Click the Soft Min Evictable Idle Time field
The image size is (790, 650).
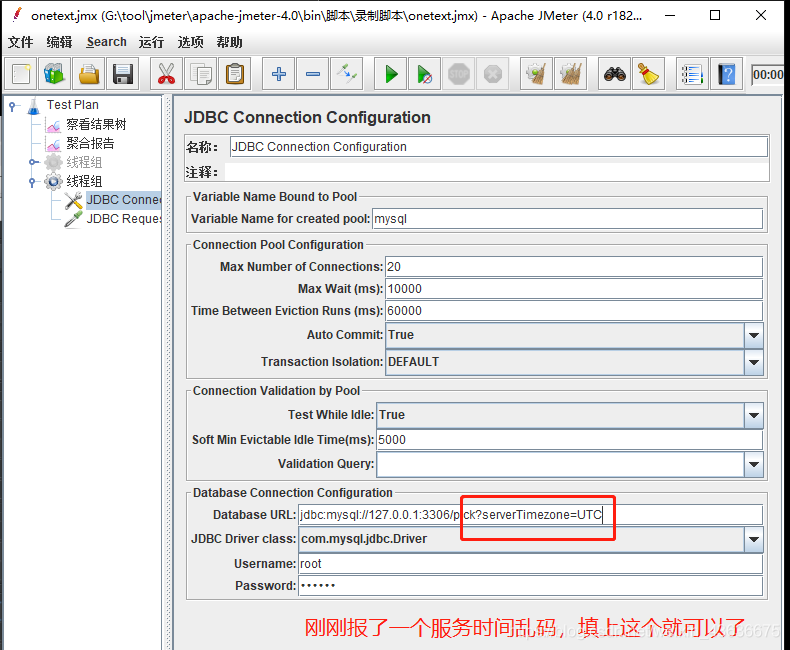click(x=569, y=439)
